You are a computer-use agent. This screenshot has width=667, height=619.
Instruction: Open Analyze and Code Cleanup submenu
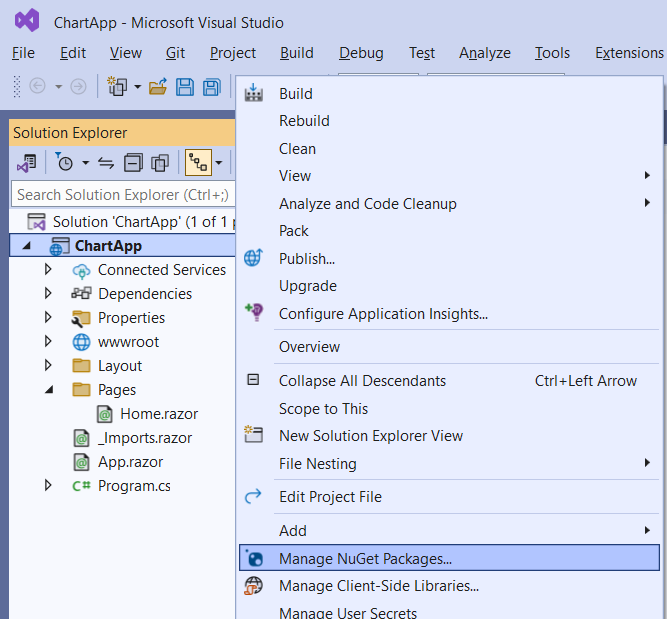coord(449,204)
